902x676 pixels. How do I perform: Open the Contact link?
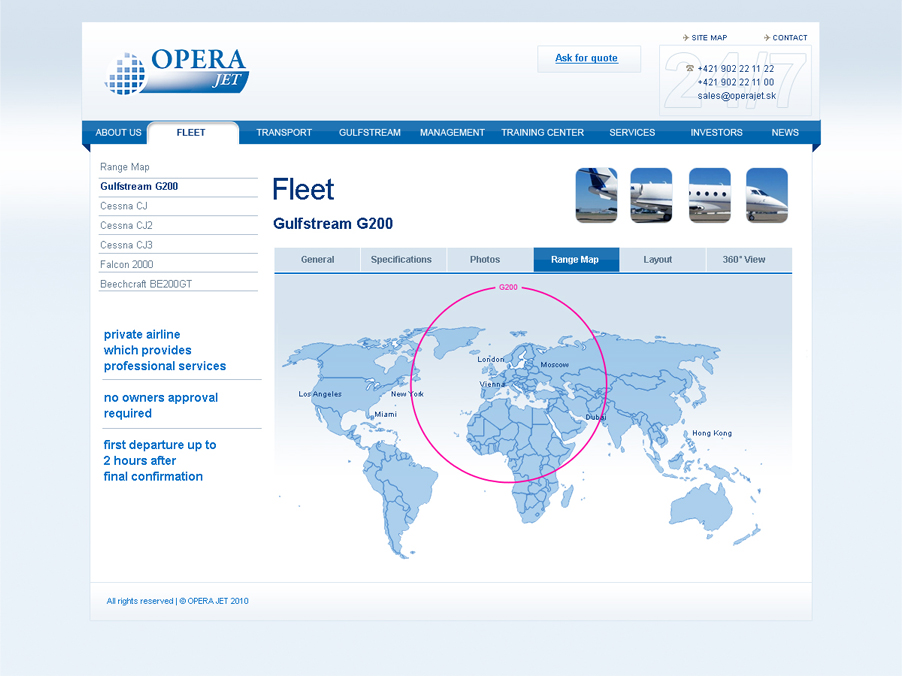pyautogui.click(x=790, y=38)
